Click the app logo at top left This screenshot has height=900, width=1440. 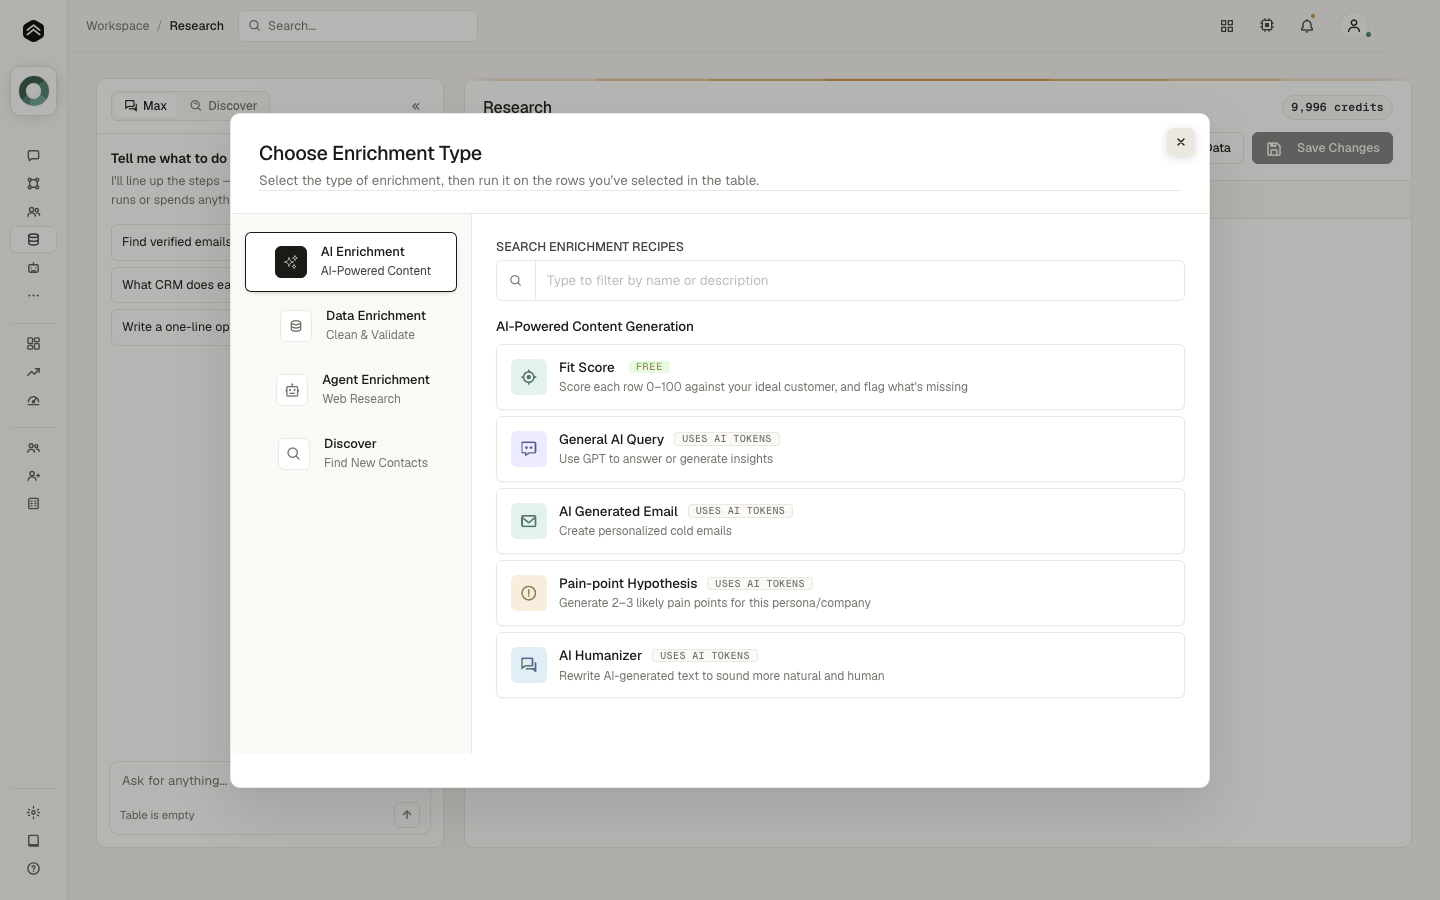click(33, 30)
